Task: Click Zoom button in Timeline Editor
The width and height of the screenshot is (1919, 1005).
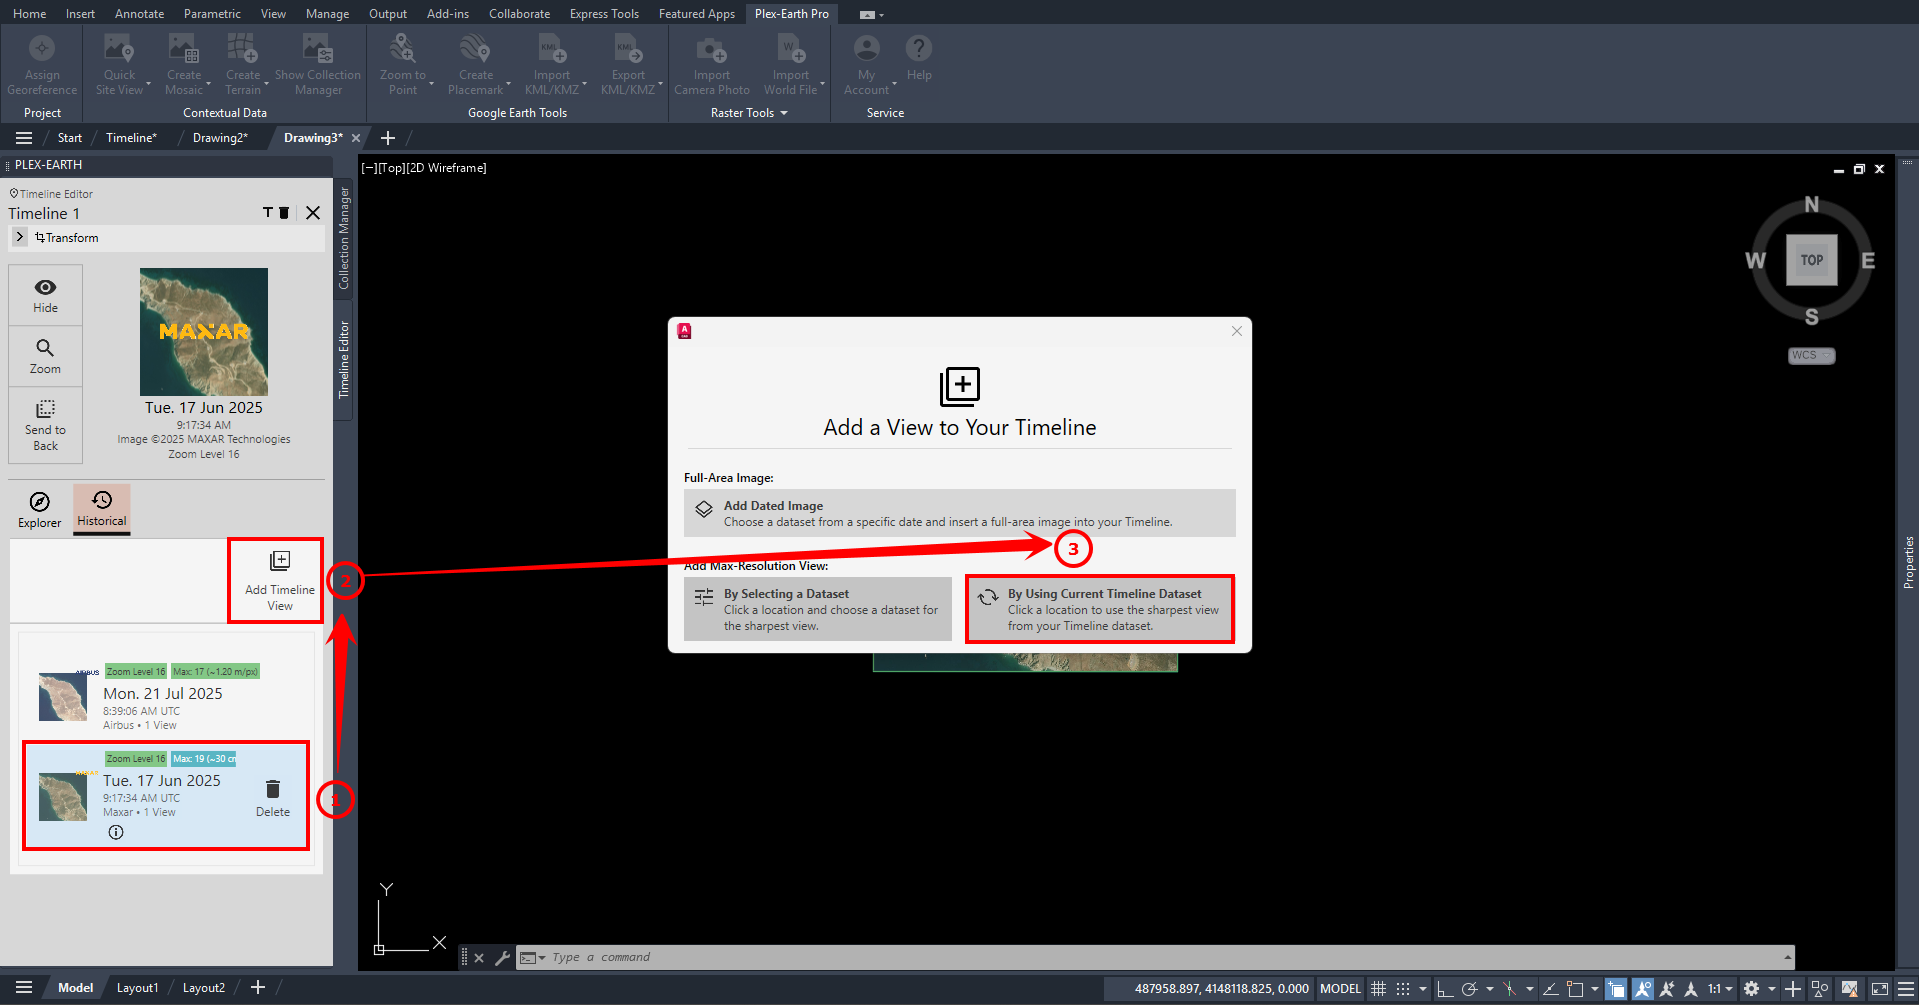Action: [45, 356]
